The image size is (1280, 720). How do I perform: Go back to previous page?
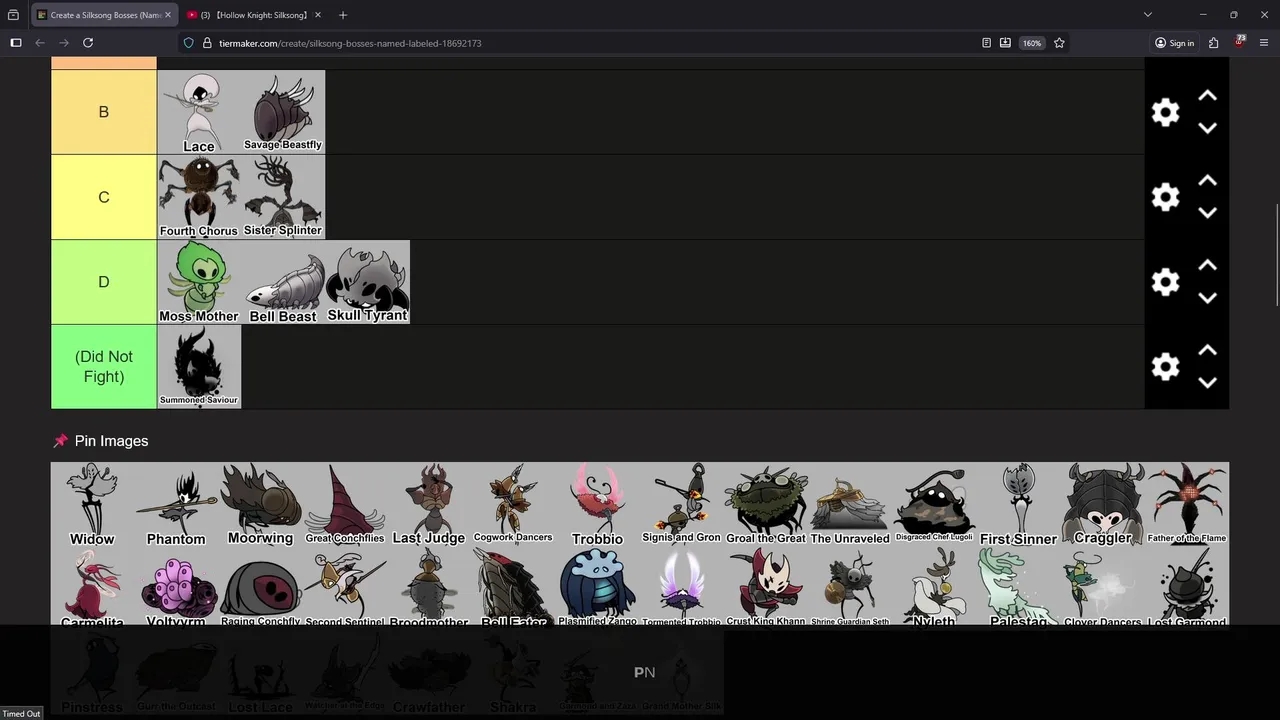click(40, 43)
